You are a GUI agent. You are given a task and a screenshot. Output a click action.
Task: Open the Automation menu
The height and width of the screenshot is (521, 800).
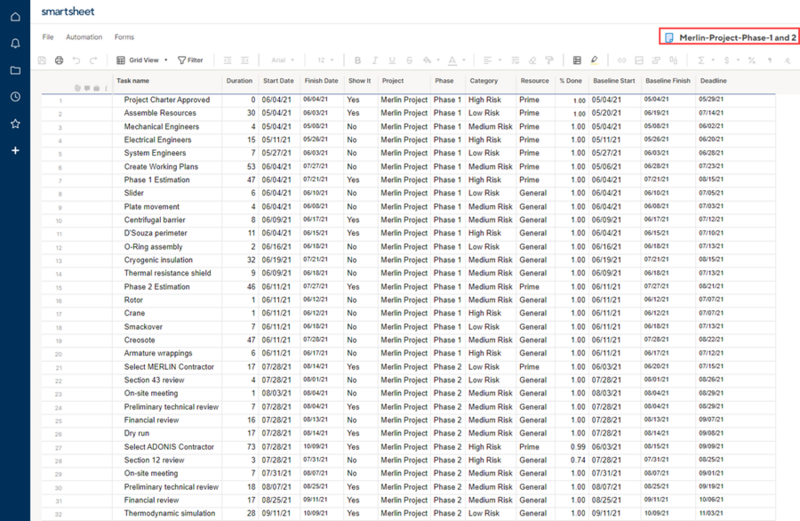point(84,37)
